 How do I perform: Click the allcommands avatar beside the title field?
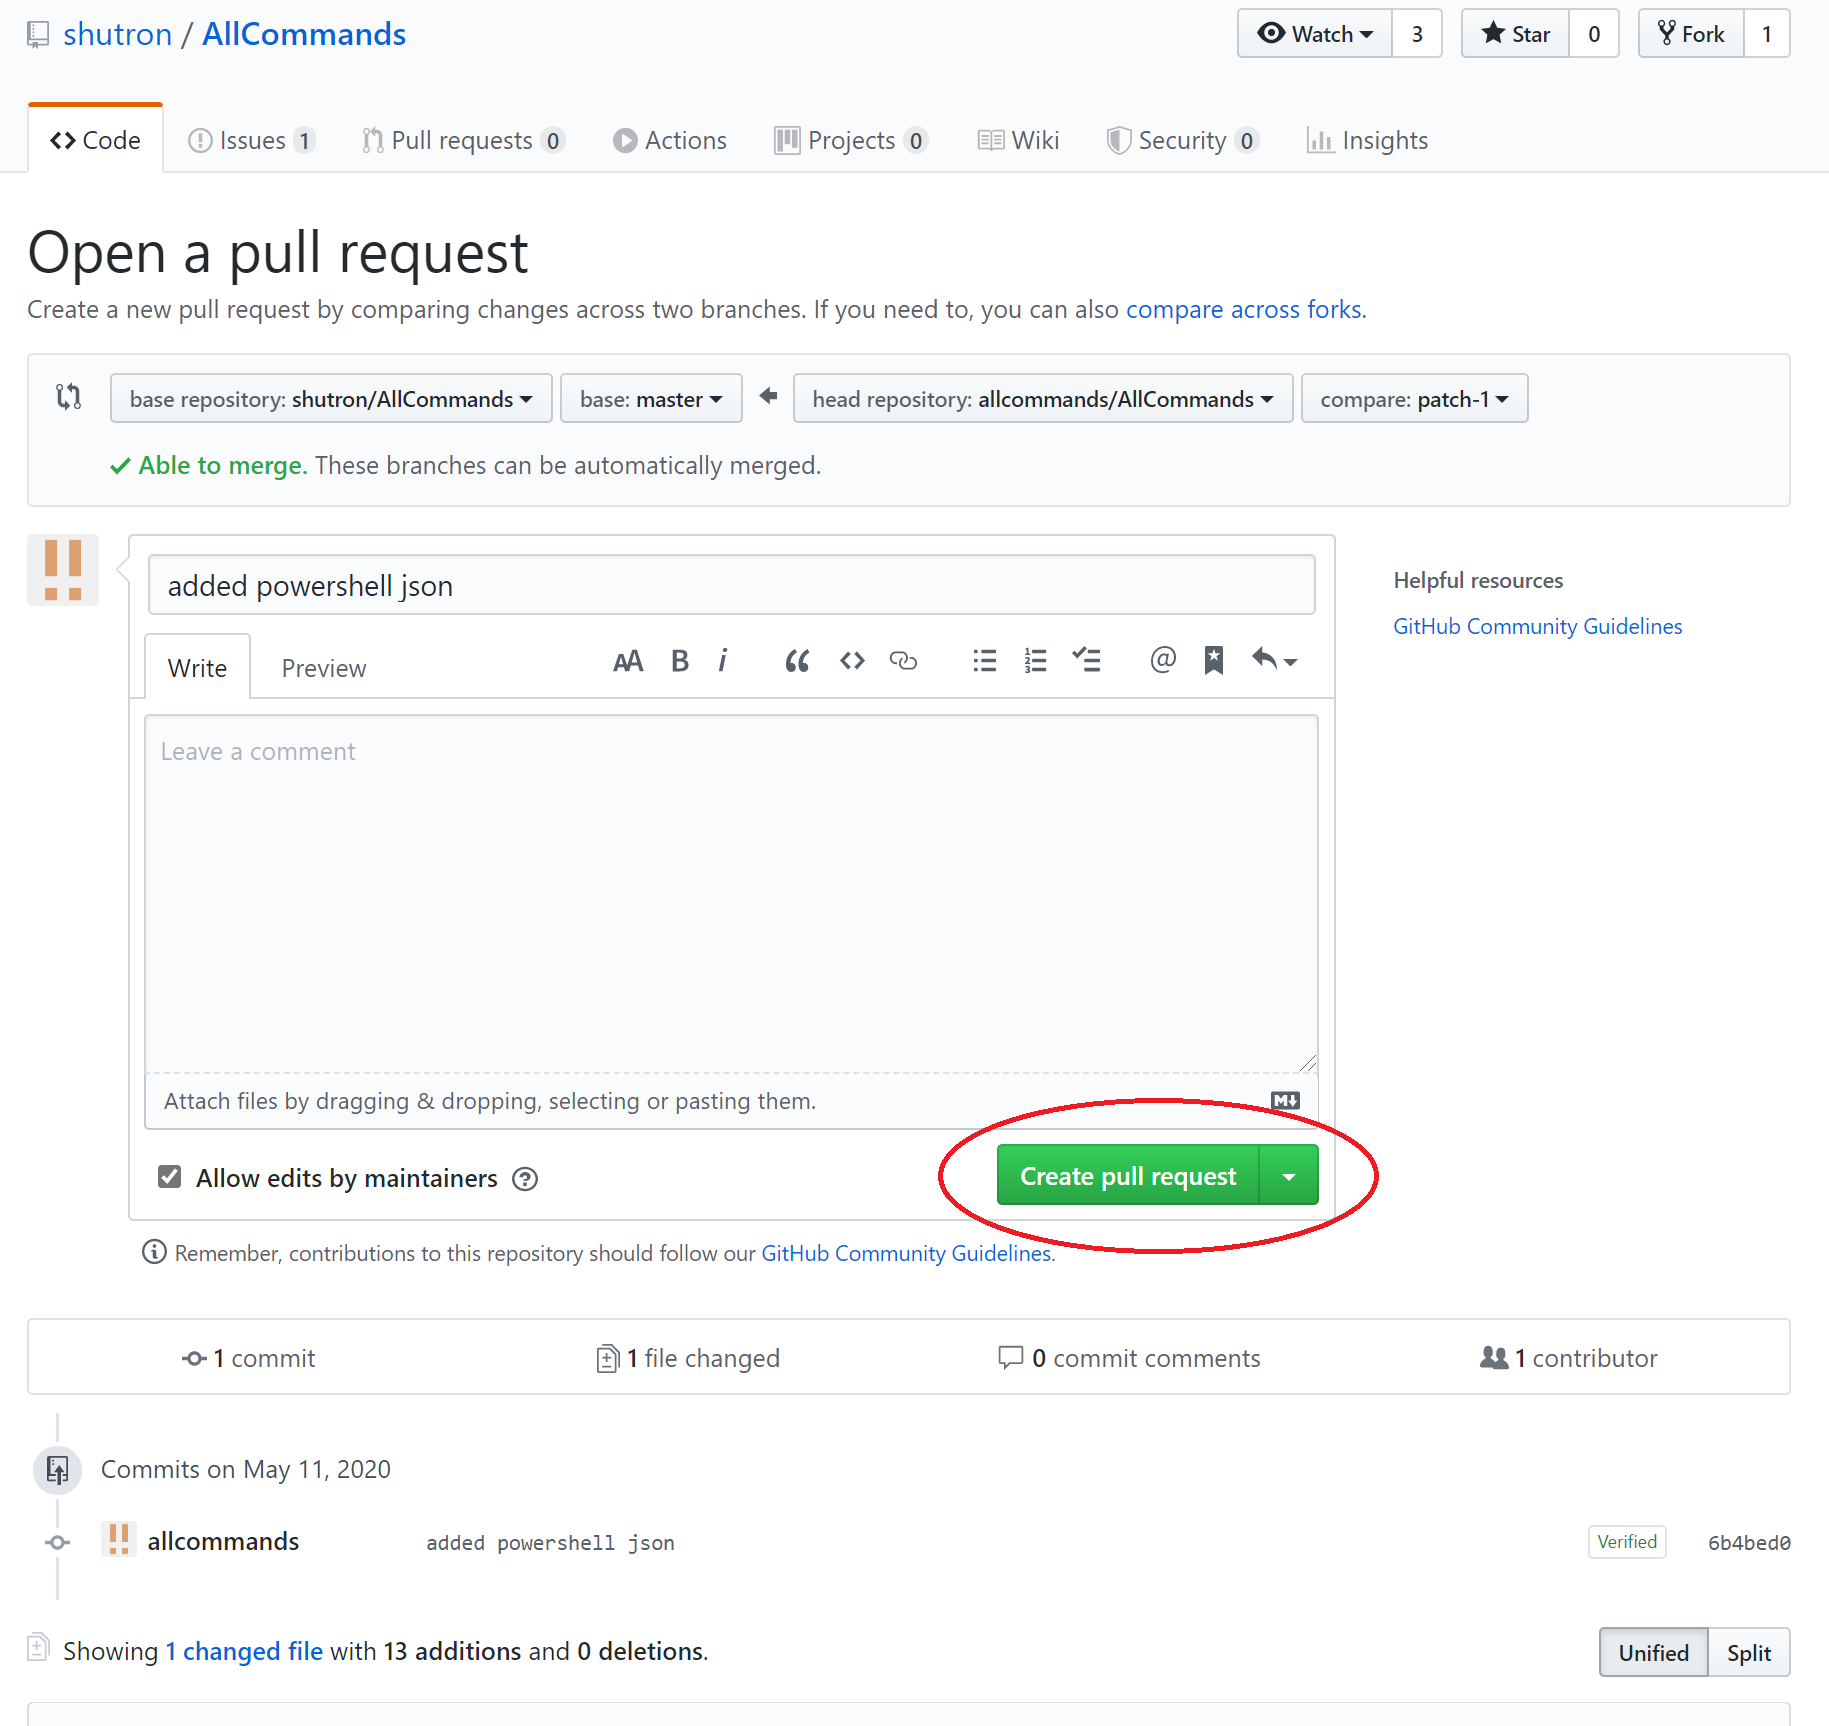[63, 570]
